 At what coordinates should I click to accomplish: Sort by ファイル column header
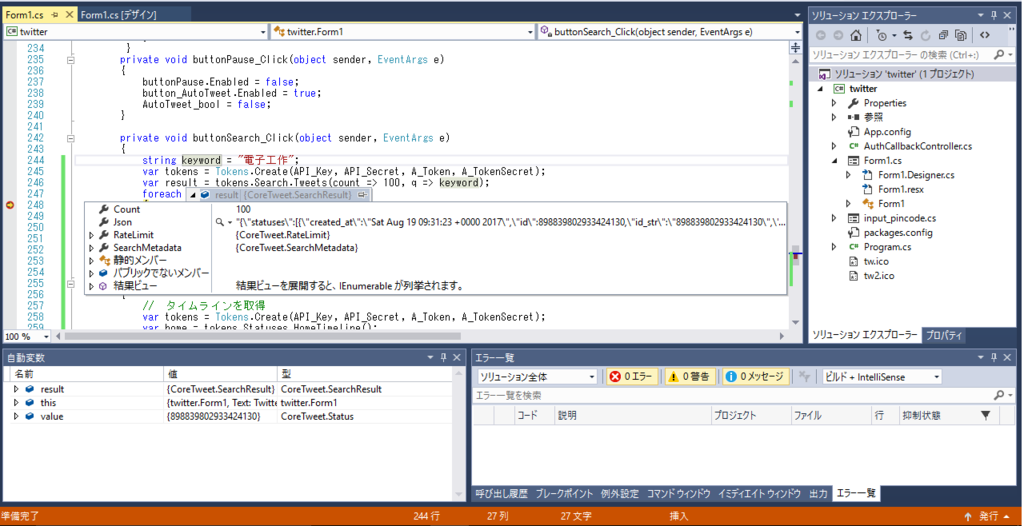tap(829, 415)
